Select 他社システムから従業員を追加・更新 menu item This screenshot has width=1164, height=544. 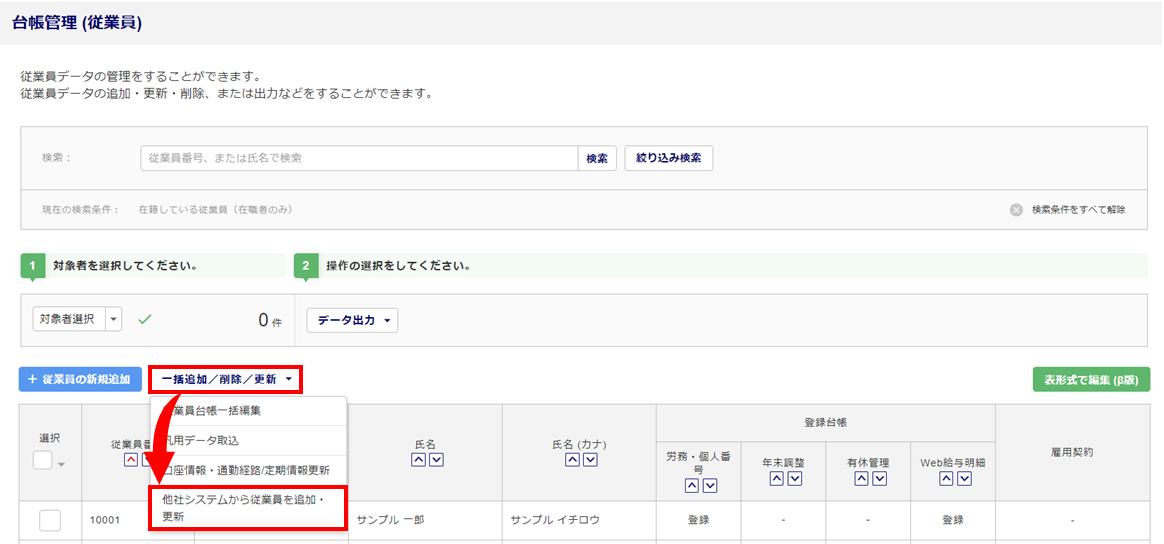[246, 507]
